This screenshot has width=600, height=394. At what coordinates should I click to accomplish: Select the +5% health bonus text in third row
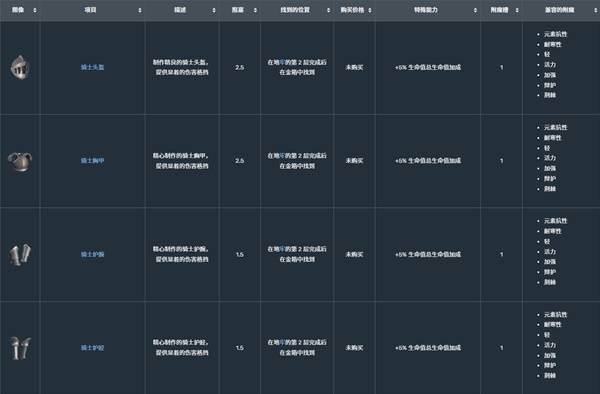coord(428,254)
